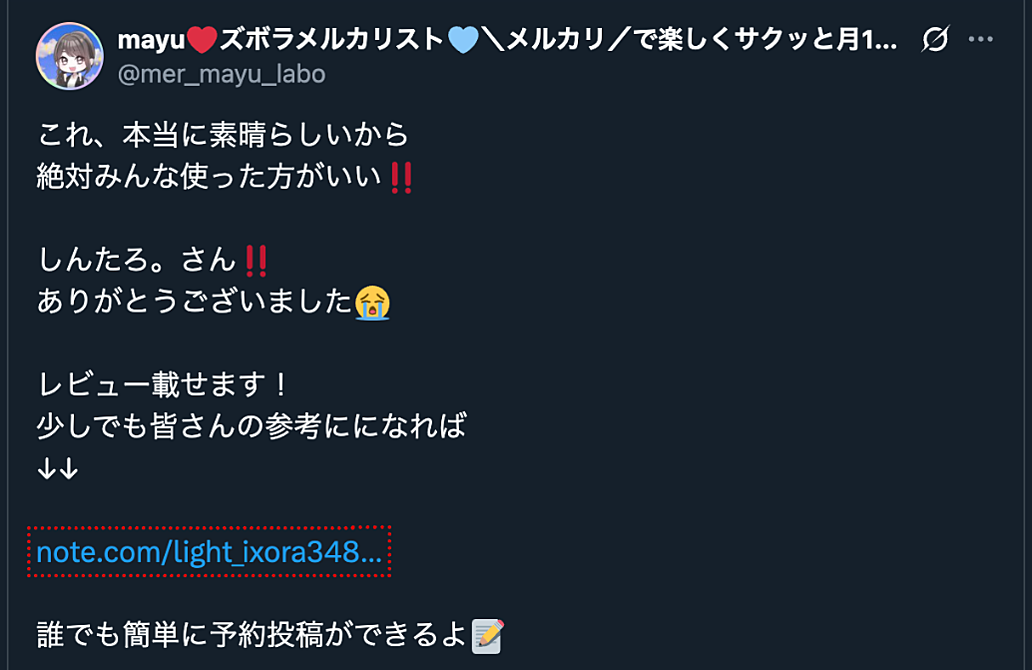Click the crying face emoji
1032x670 pixels.
pos(373,303)
